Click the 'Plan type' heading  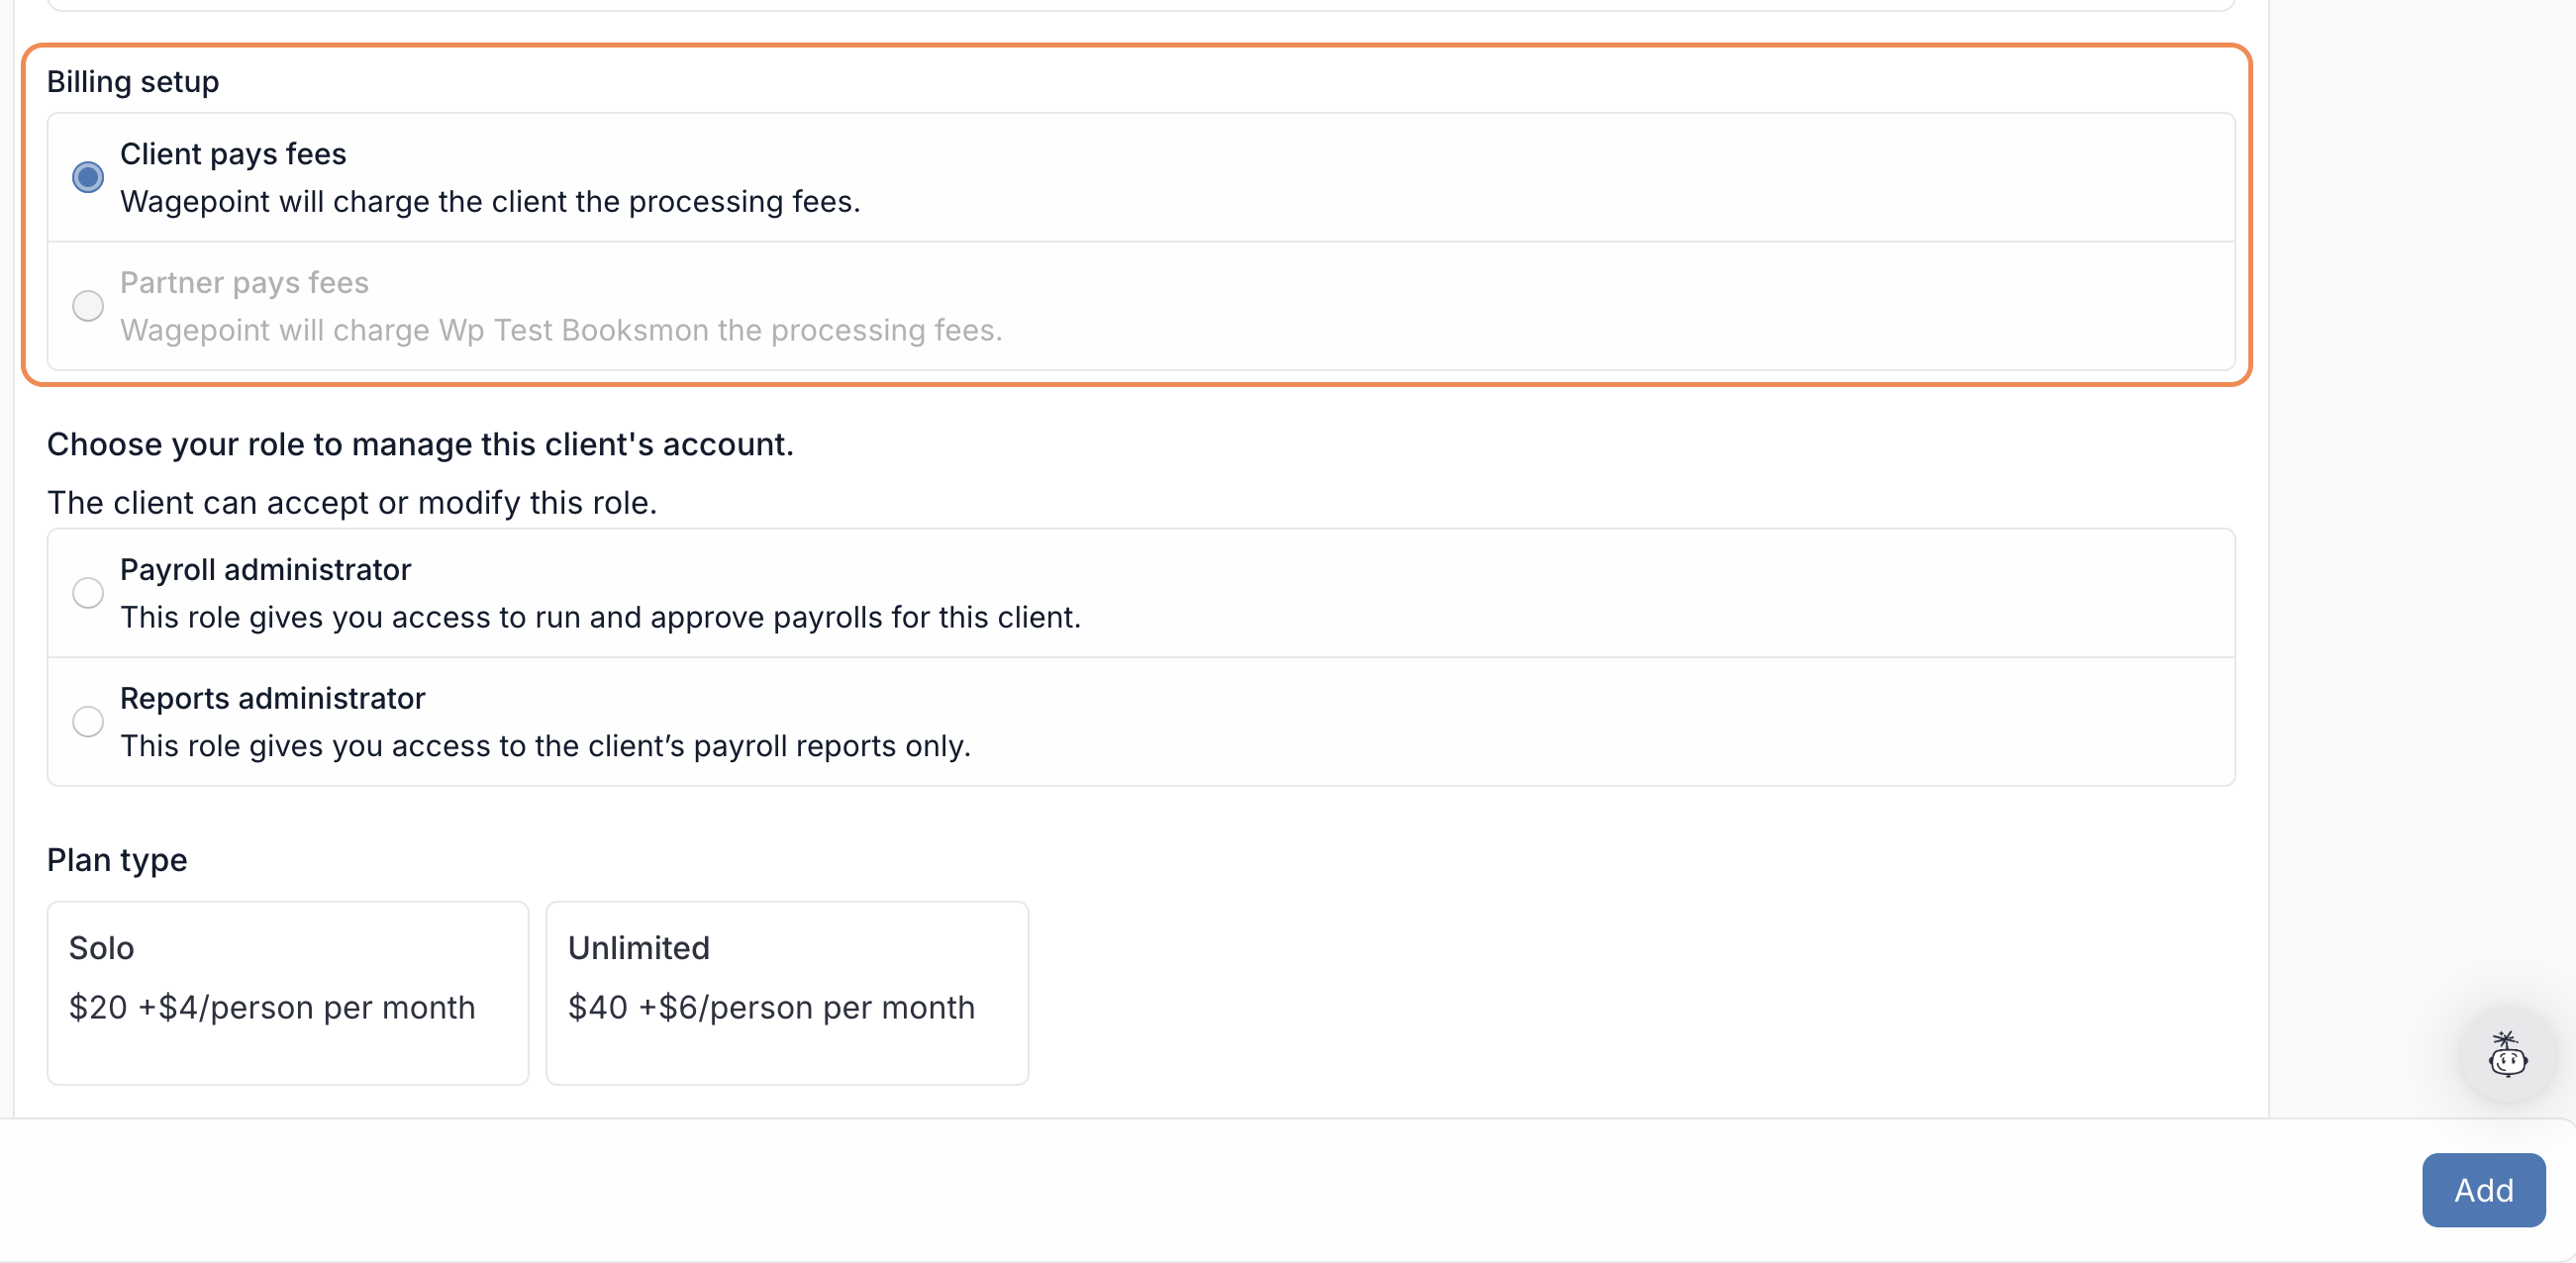[117, 860]
